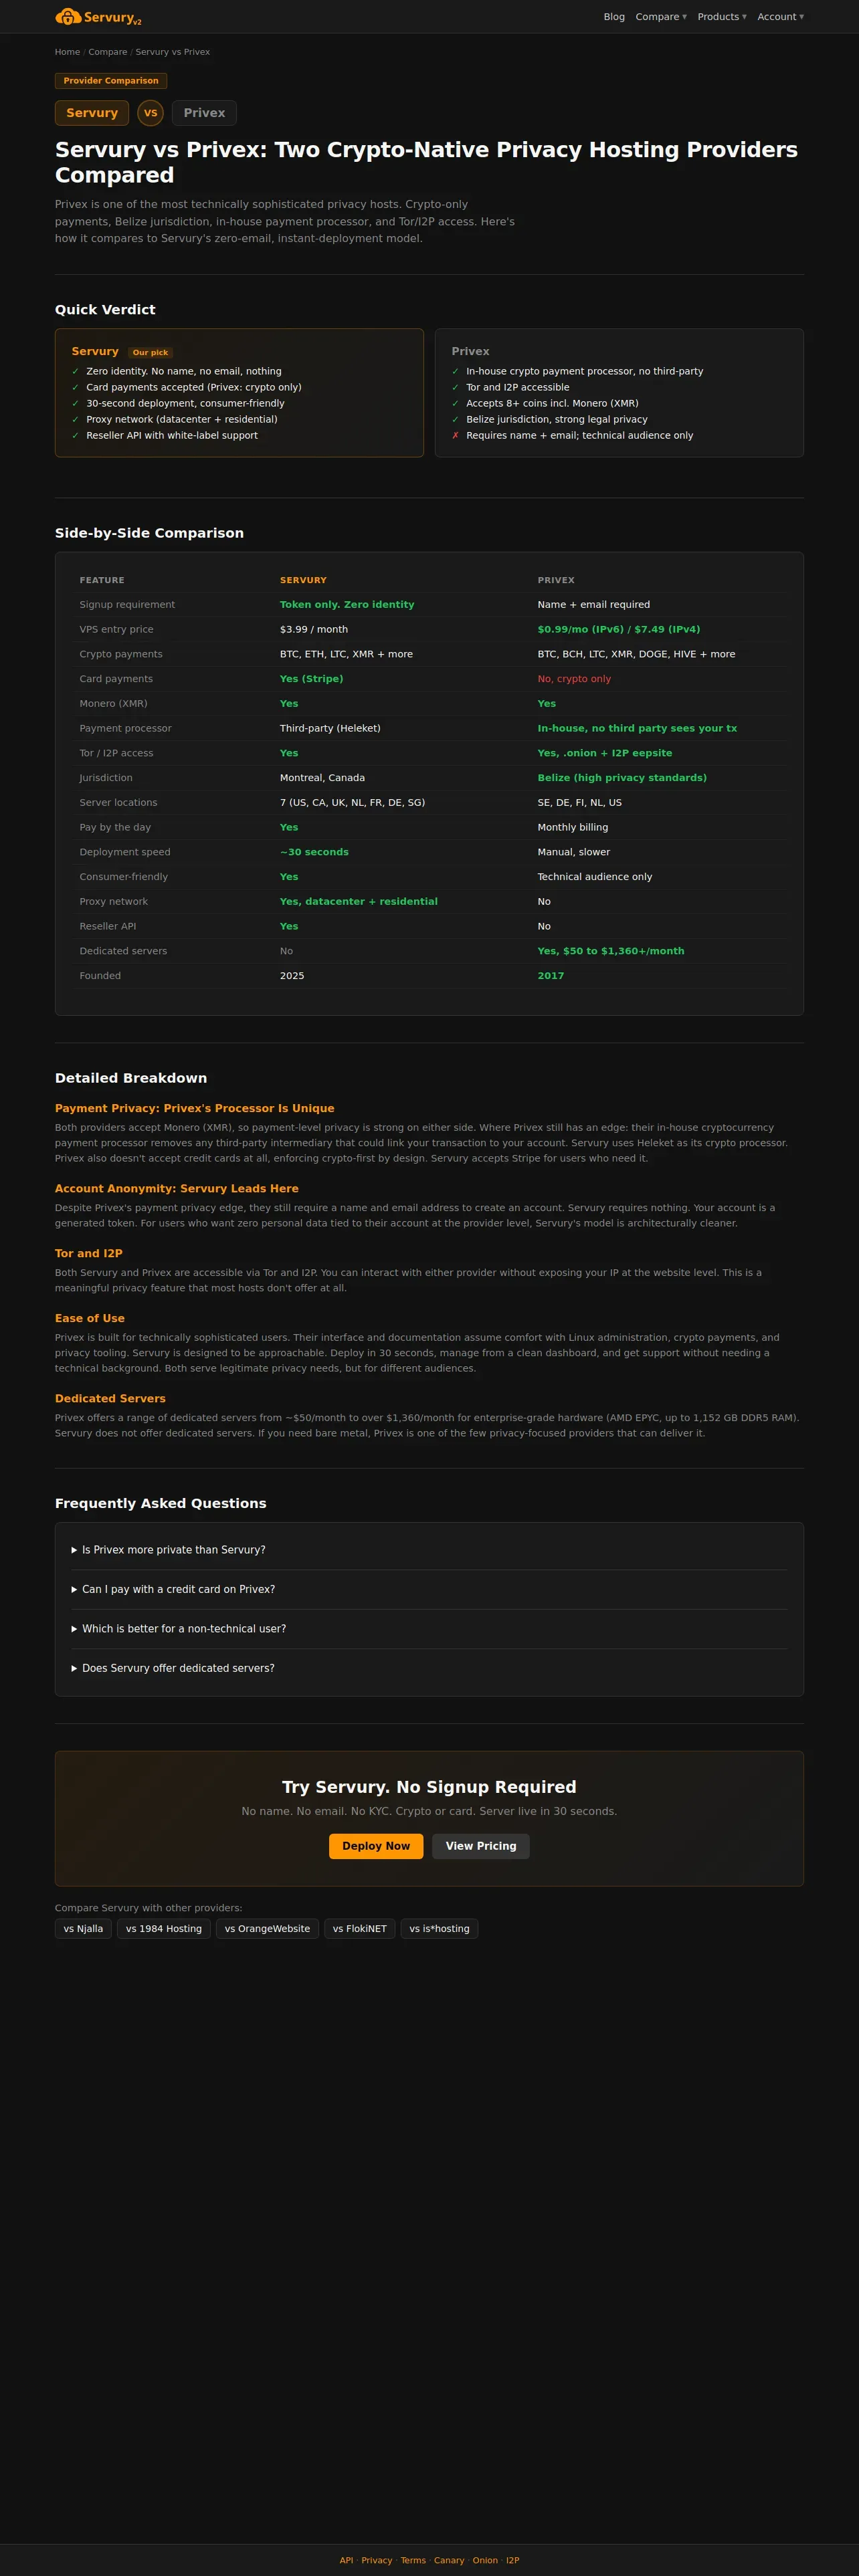Viewport: 859px width, 2576px height.
Task: Click the "Monthly billing" cell
Action: click(573, 828)
